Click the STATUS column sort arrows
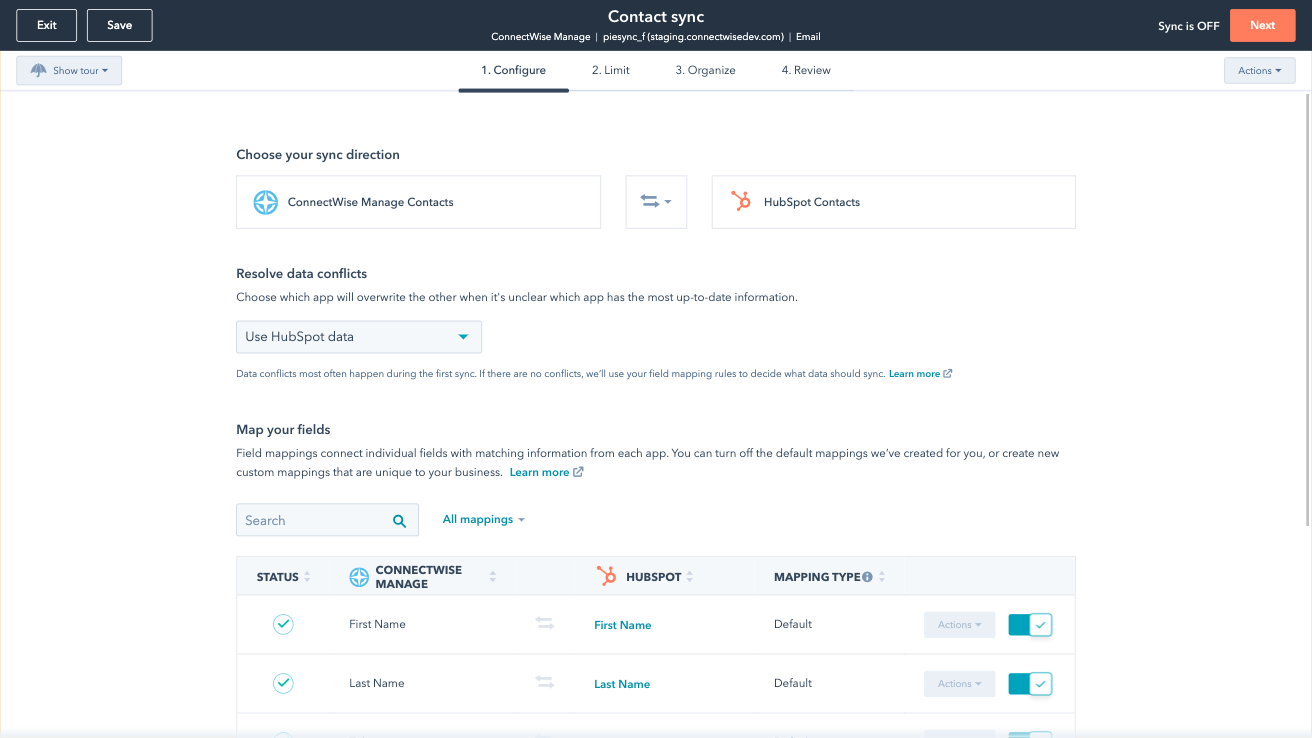 [x=307, y=577]
